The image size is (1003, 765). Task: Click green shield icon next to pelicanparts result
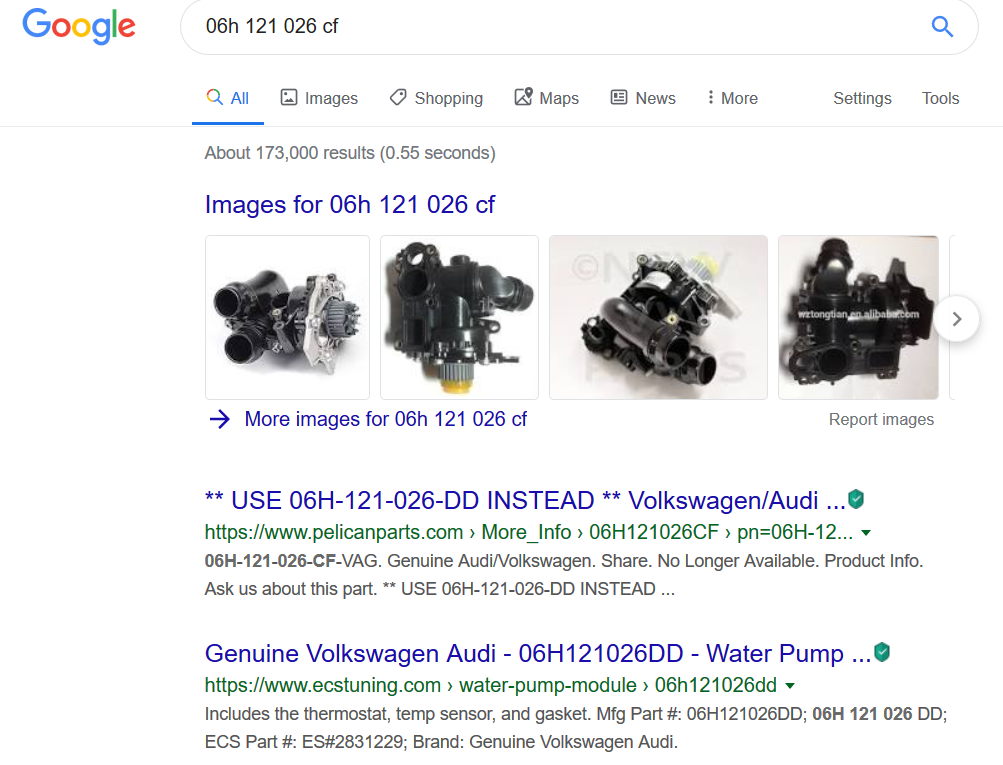pos(856,499)
